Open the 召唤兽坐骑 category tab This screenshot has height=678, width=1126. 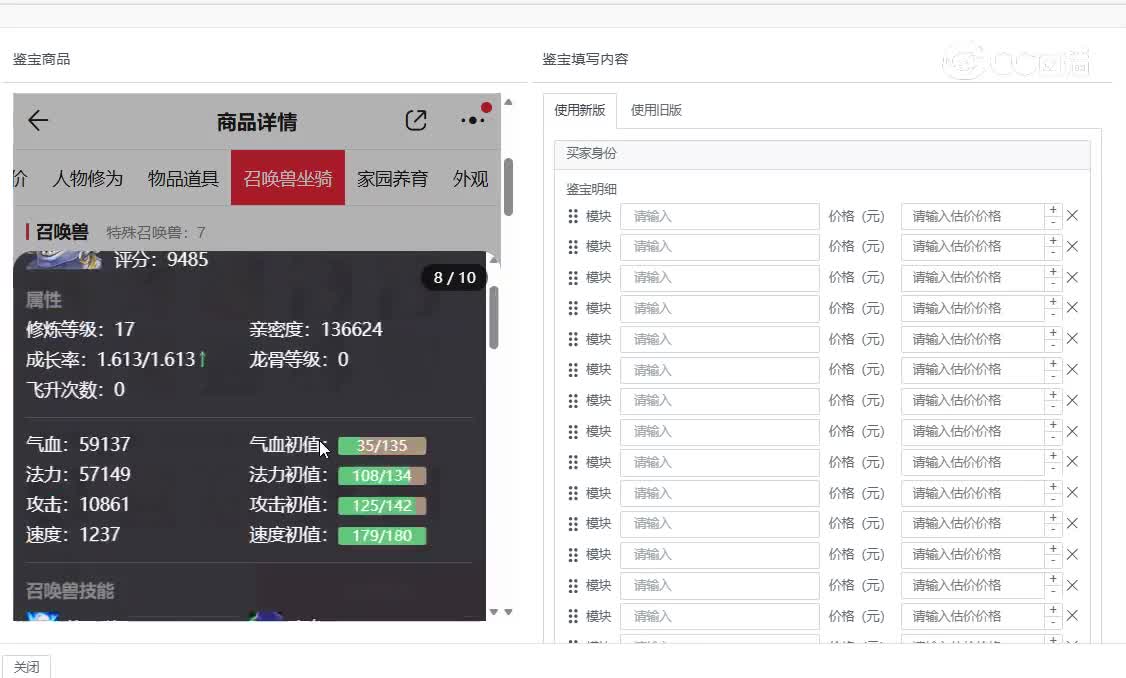(x=288, y=178)
